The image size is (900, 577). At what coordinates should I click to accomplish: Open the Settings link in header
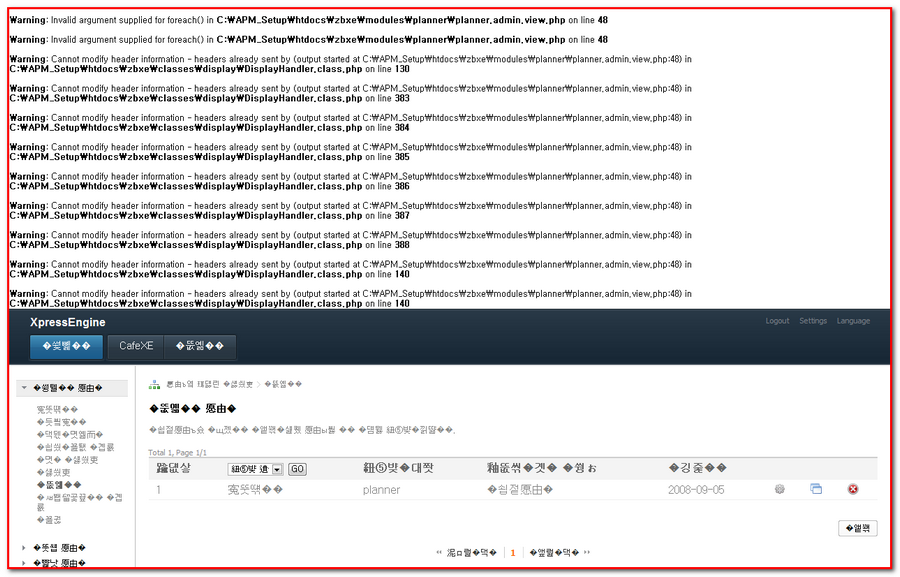point(813,321)
